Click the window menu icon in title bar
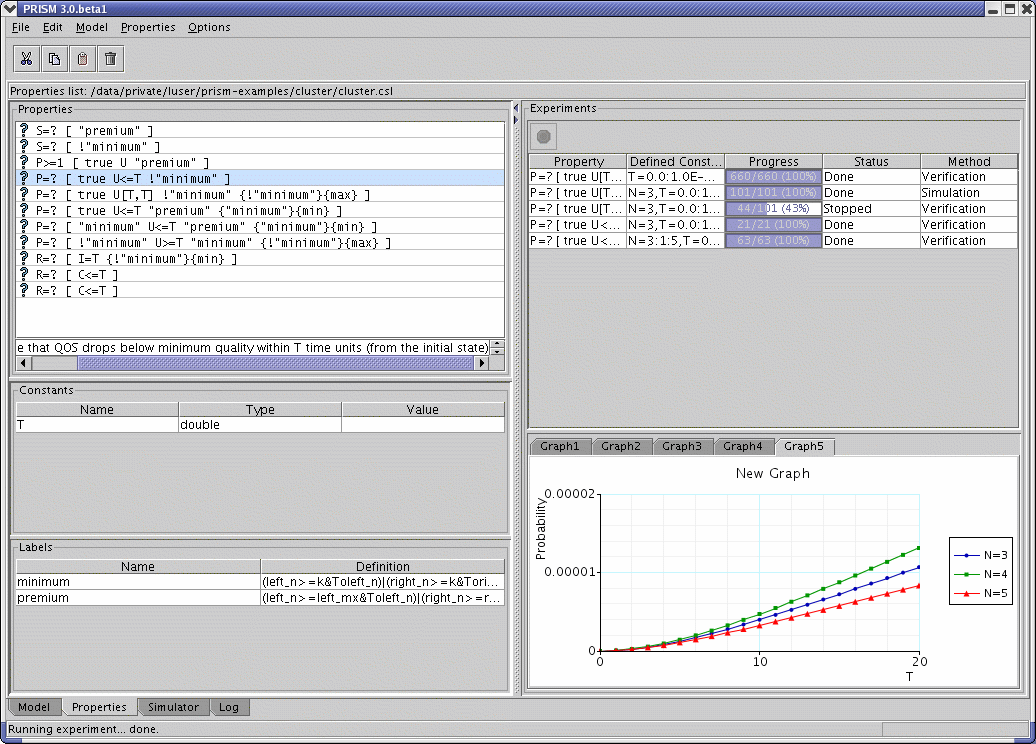This screenshot has width=1036, height=744. click(10, 9)
